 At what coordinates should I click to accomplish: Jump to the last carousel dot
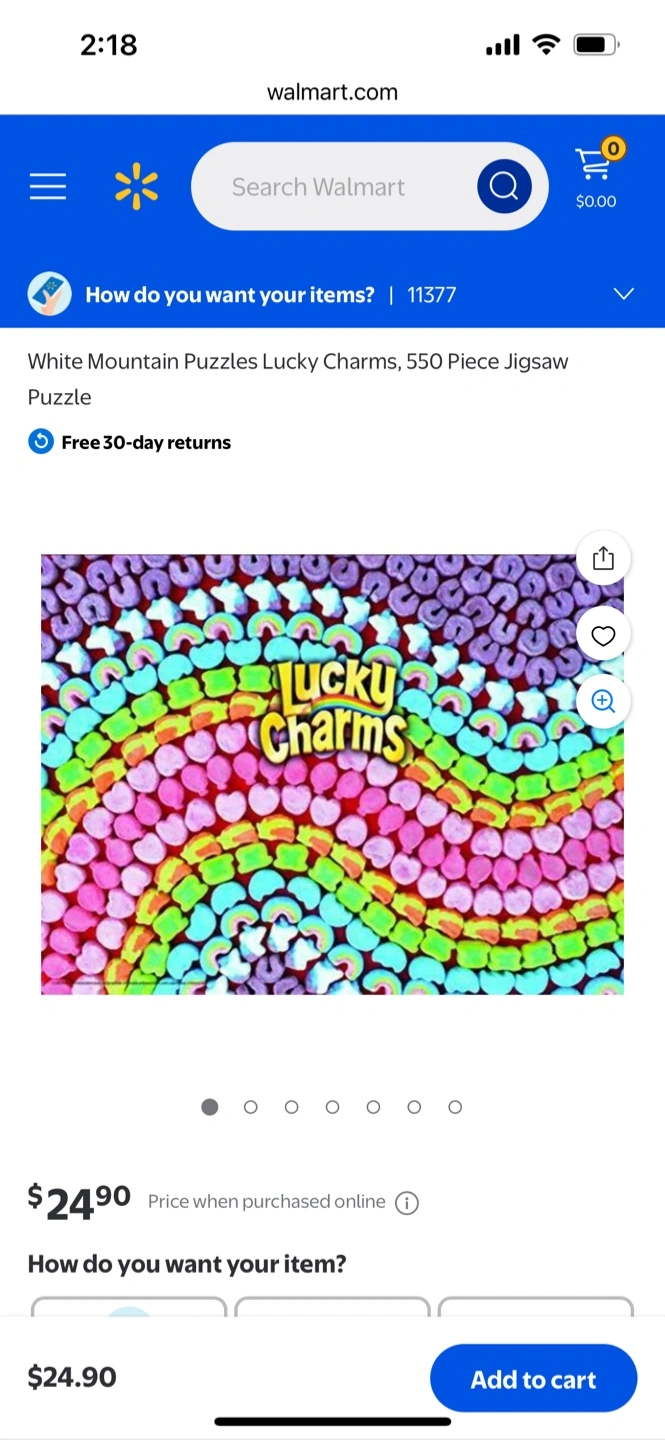[455, 1107]
